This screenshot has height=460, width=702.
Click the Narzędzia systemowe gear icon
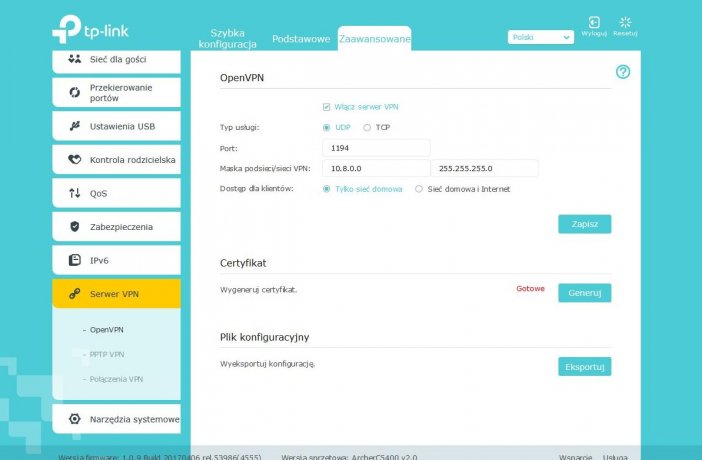coord(74,419)
